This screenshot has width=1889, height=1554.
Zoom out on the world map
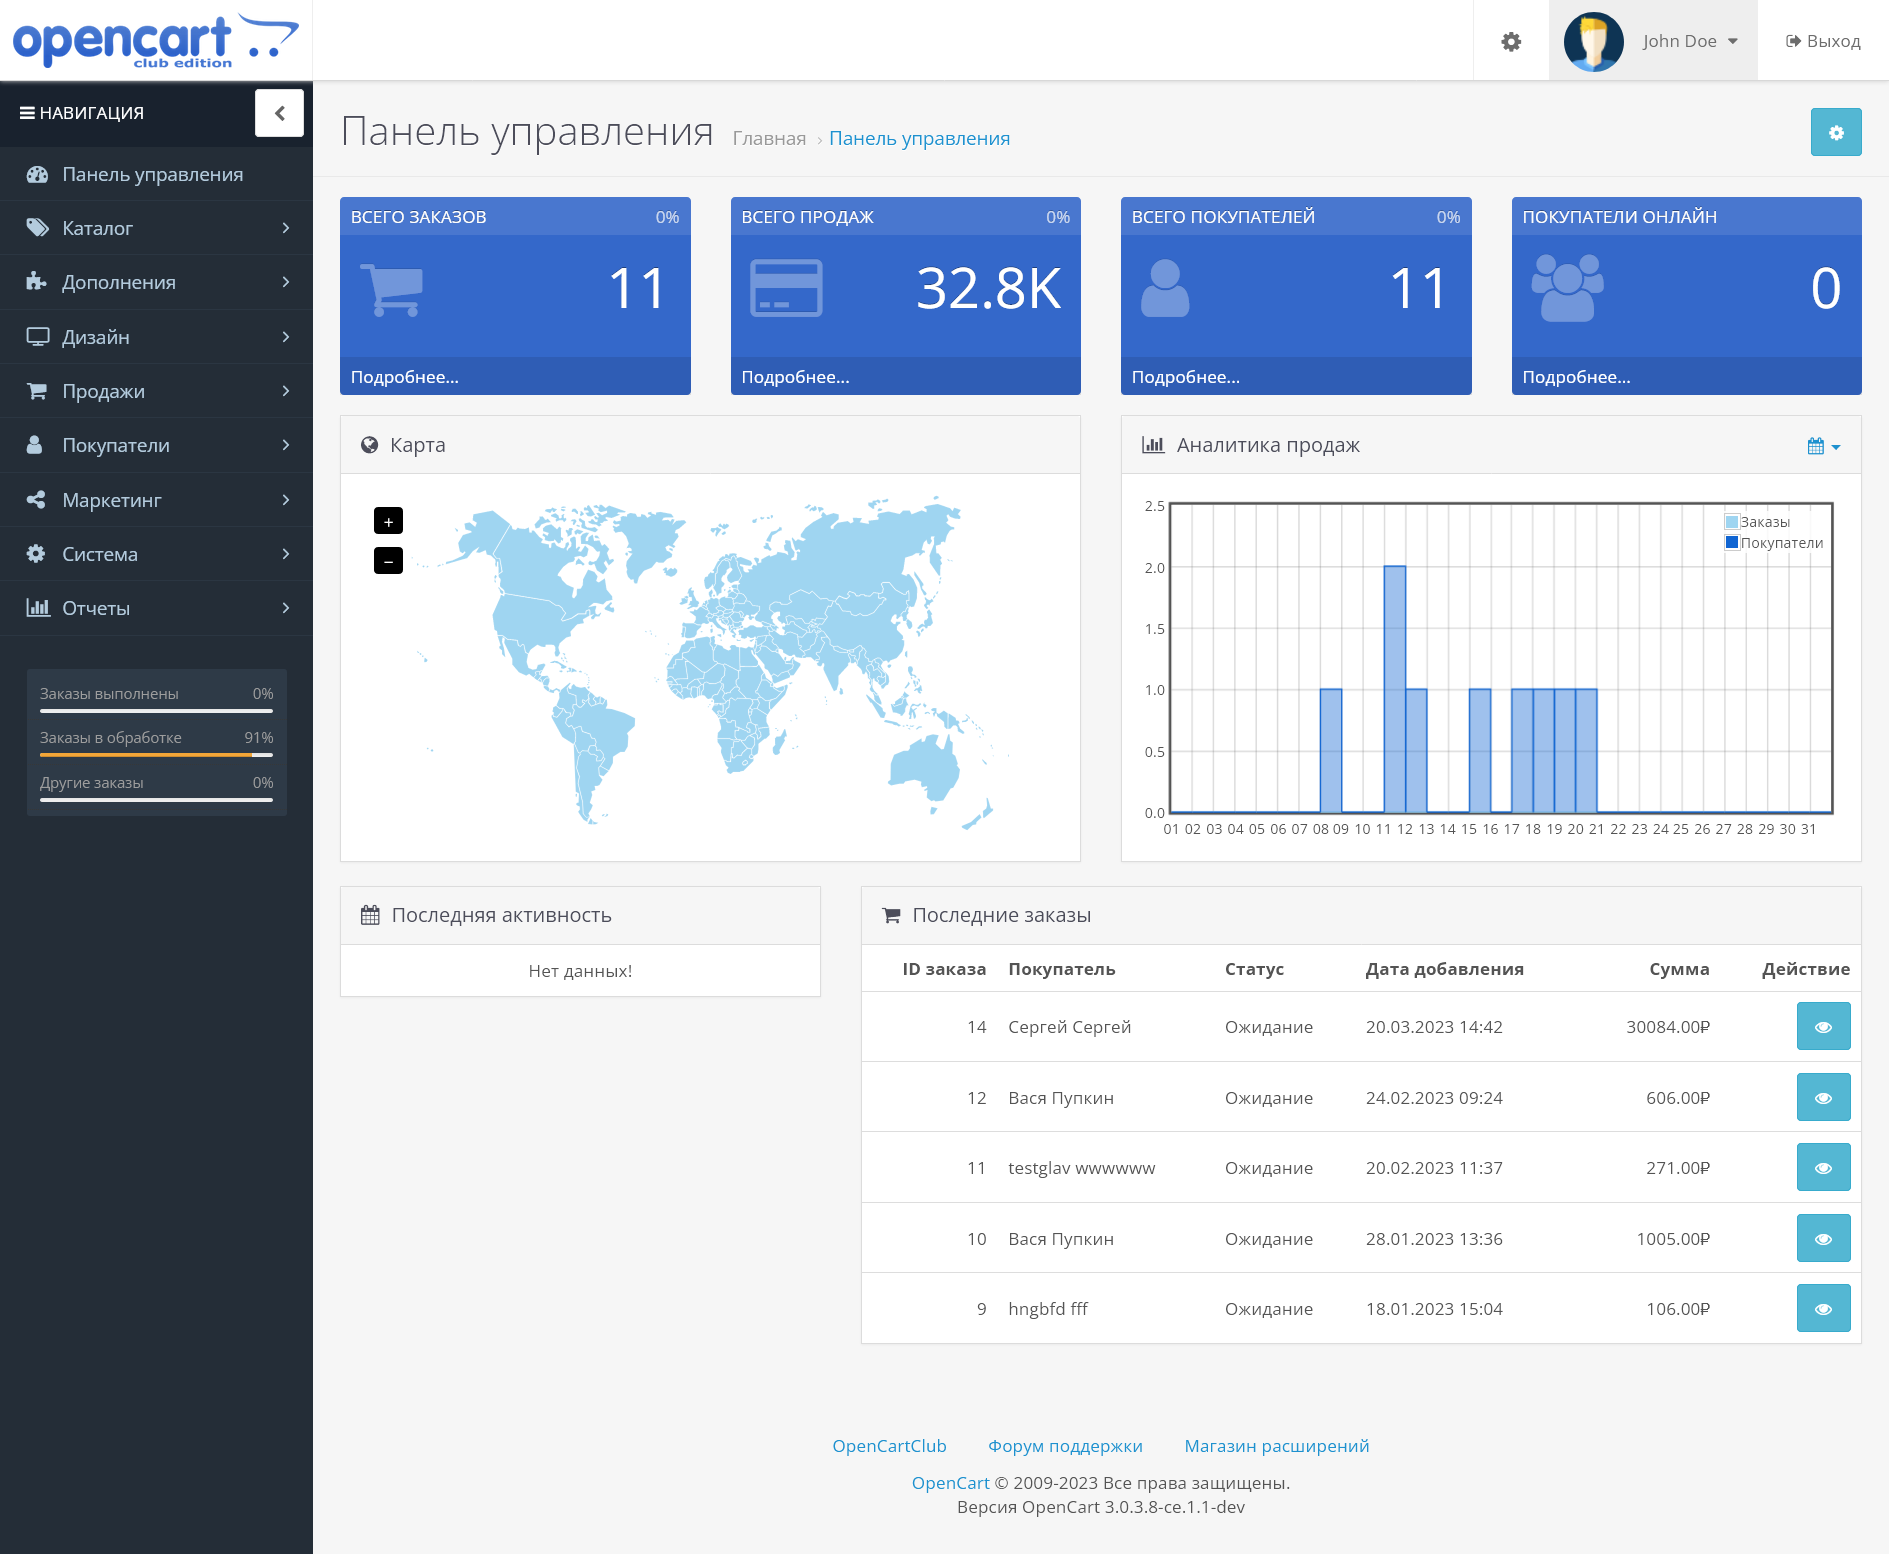(x=388, y=561)
